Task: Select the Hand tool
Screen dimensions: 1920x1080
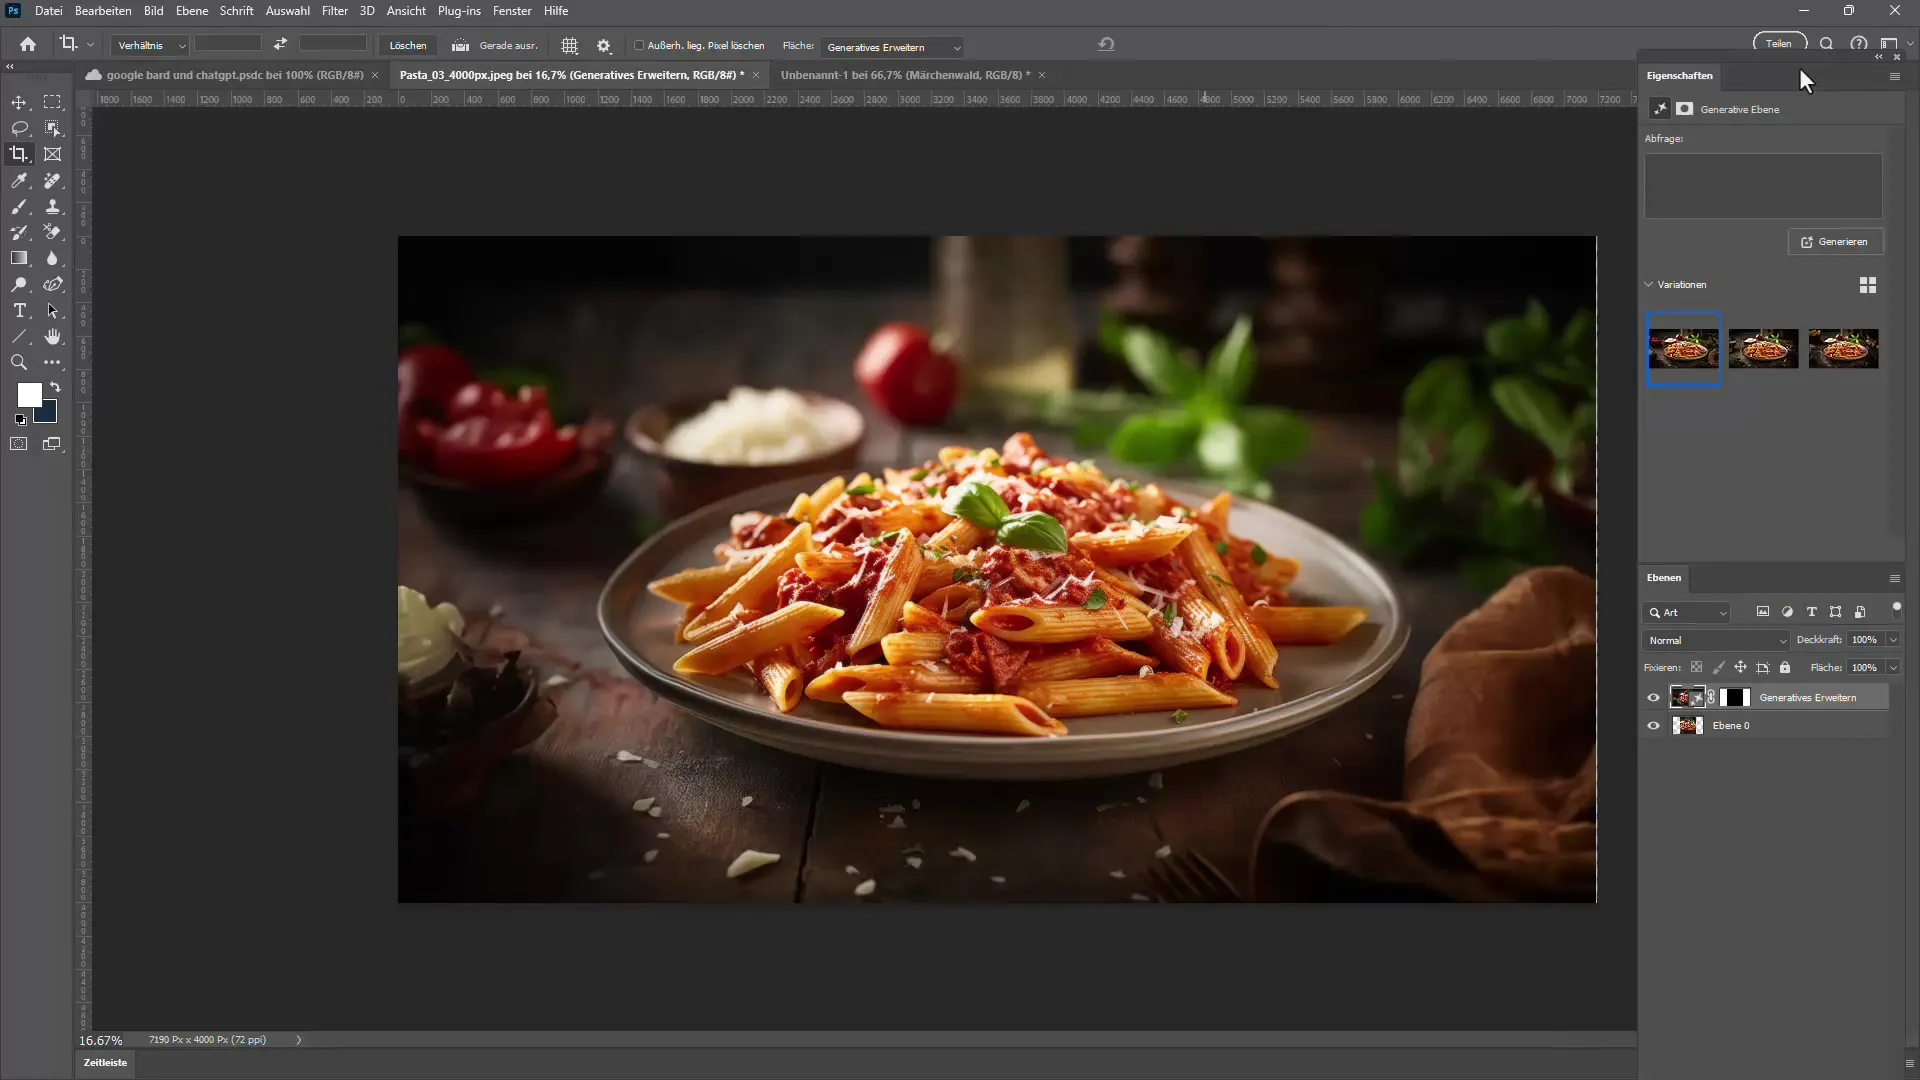Action: pyautogui.click(x=53, y=337)
